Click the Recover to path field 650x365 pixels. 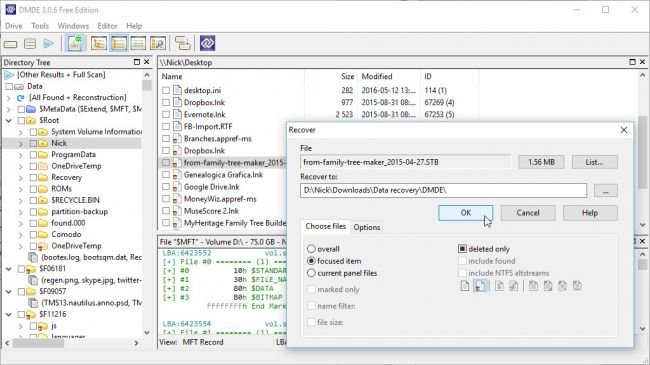[x=443, y=190]
